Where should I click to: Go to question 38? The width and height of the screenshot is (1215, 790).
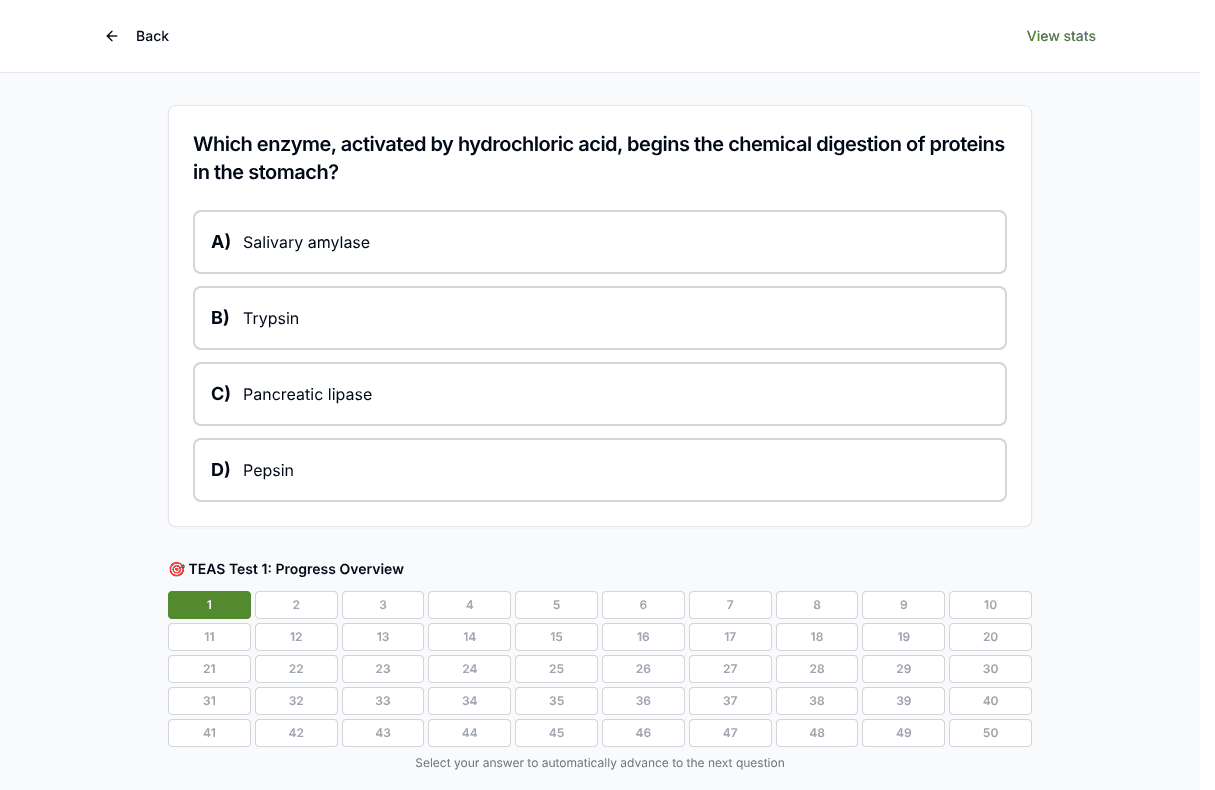pyautogui.click(x=817, y=701)
